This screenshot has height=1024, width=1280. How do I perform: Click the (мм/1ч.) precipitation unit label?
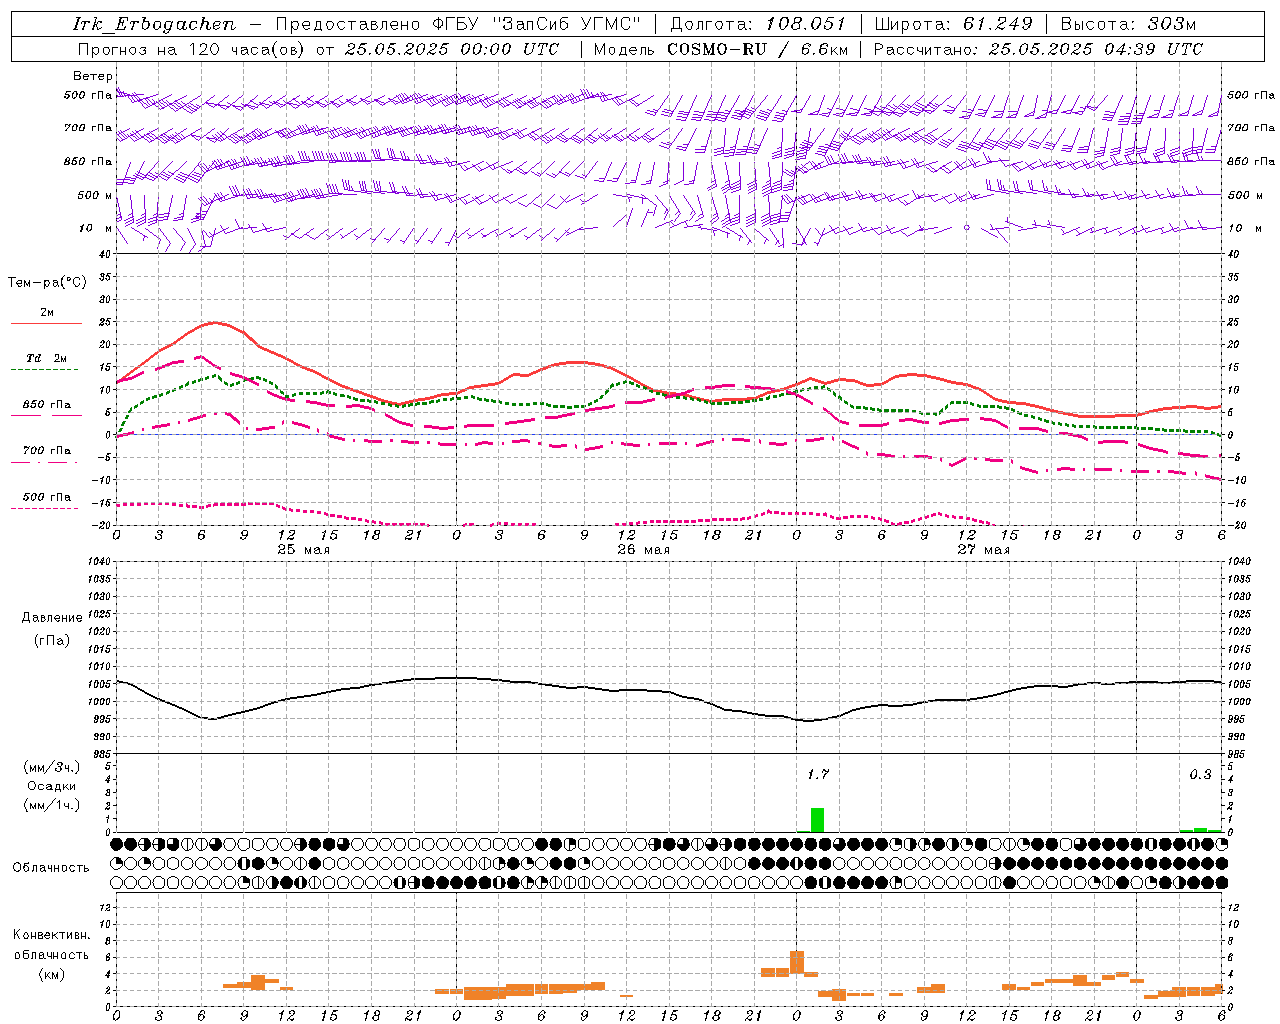pyautogui.click(x=51, y=805)
